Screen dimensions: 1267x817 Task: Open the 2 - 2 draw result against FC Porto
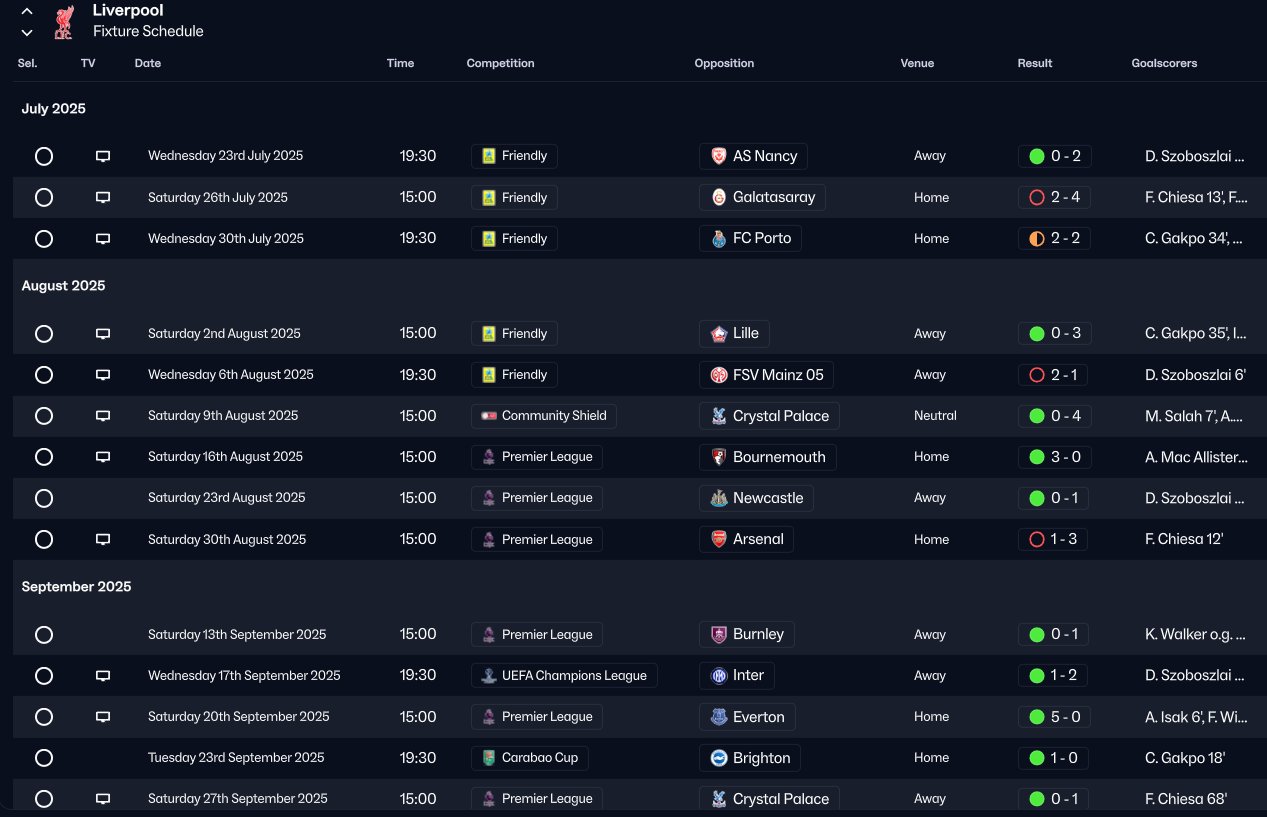pyautogui.click(x=1054, y=238)
